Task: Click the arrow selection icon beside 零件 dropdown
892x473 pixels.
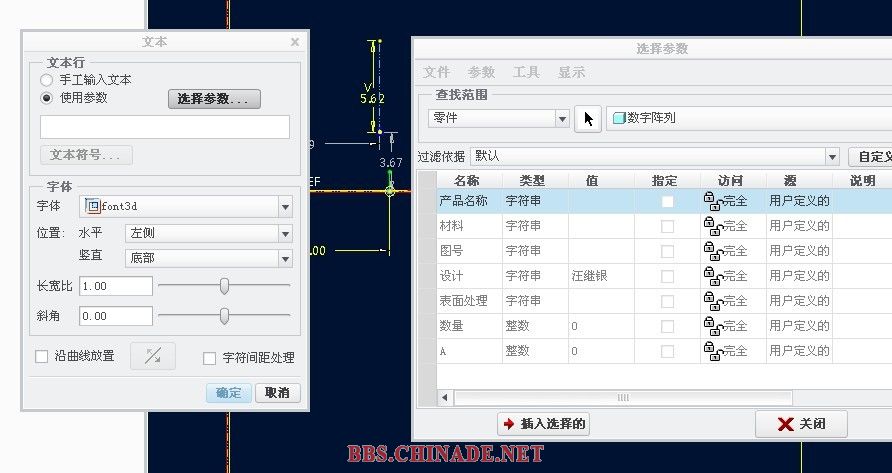Action: [x=588, y=118]
